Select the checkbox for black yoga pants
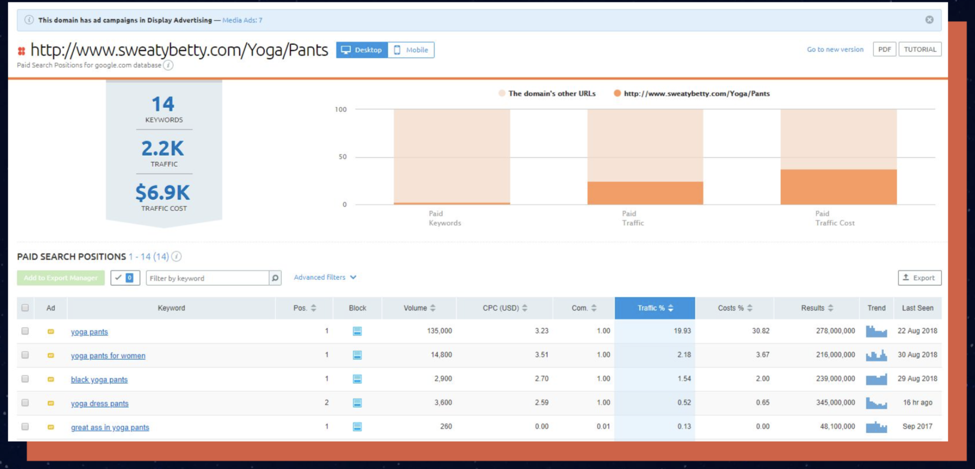This screenshot has width=975, height=469. (x=25, y=379)
